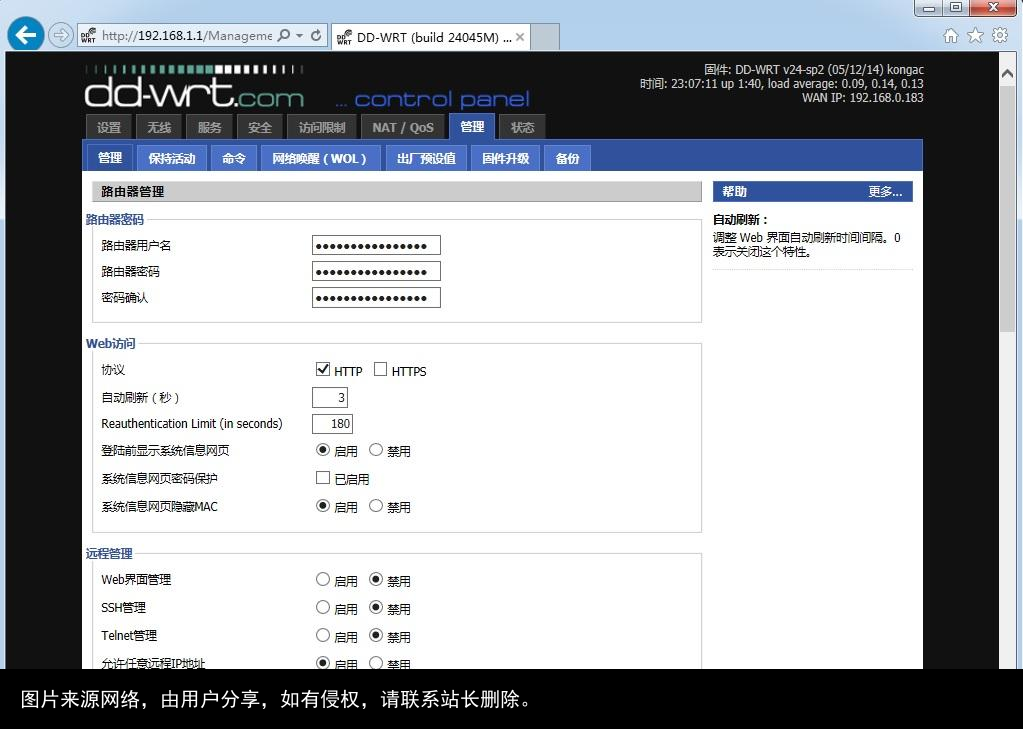Open the 备份 sub-tab
Screen dimensions: 1023x729
click(567, 157)
